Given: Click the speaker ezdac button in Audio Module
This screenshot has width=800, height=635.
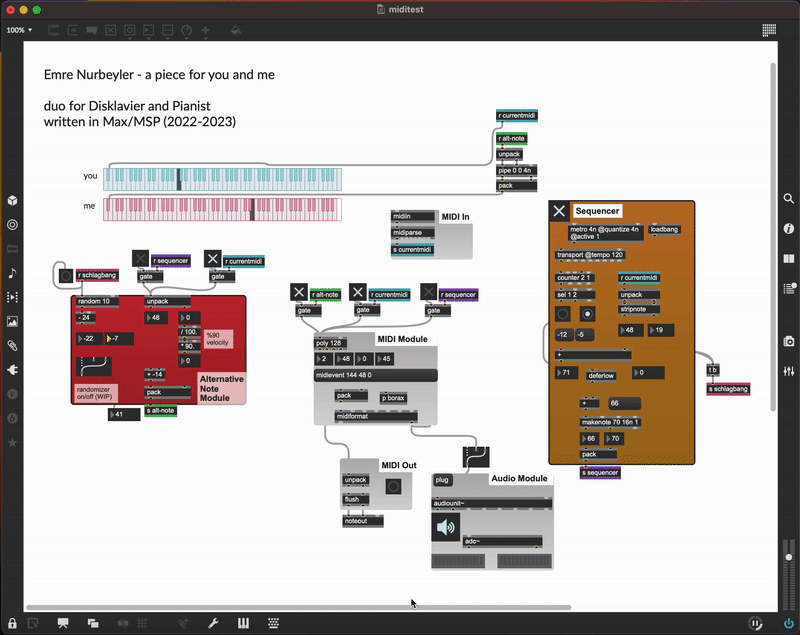Looking at the screenshot, I should (x=446, y=527).
